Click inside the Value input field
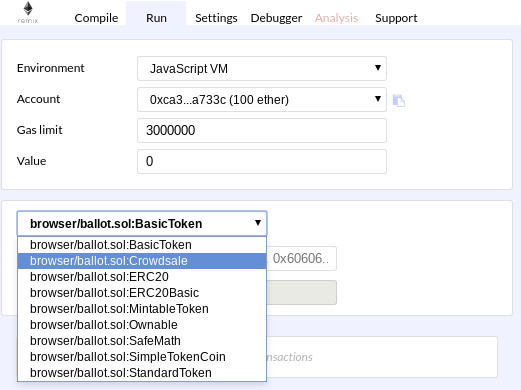The width and height of the screenshot is (521, 390). [x=262, y=161]
